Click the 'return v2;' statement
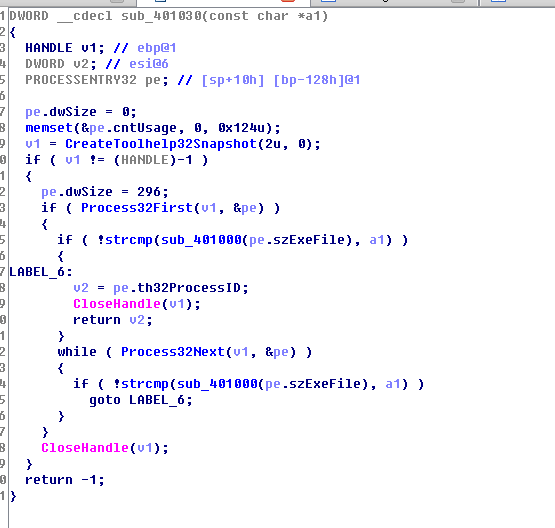The image size is (555, 528). point(113,320)
